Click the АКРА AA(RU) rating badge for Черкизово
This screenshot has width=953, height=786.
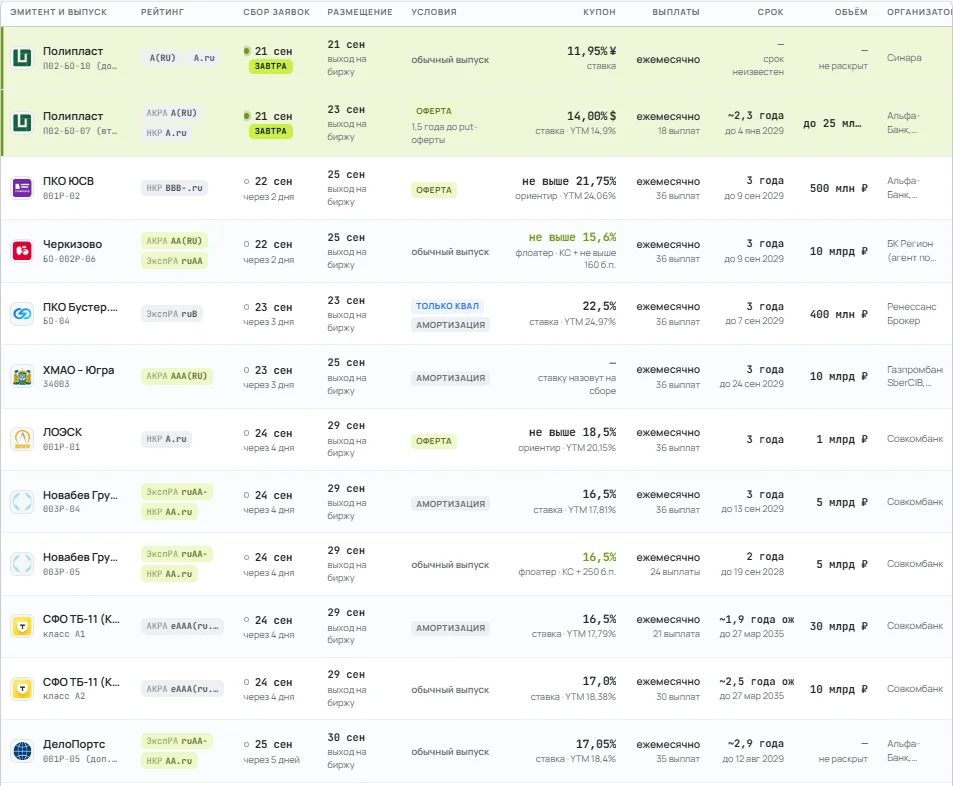pyautogui.click(x=174, y=241)
